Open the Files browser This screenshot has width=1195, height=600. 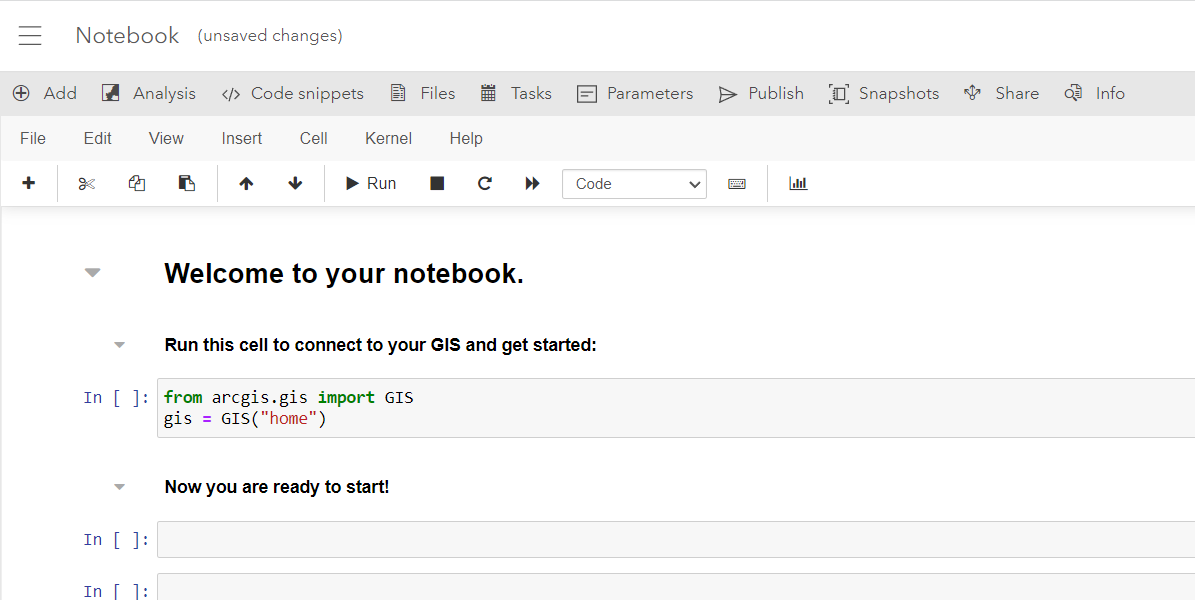pos(422,93)
